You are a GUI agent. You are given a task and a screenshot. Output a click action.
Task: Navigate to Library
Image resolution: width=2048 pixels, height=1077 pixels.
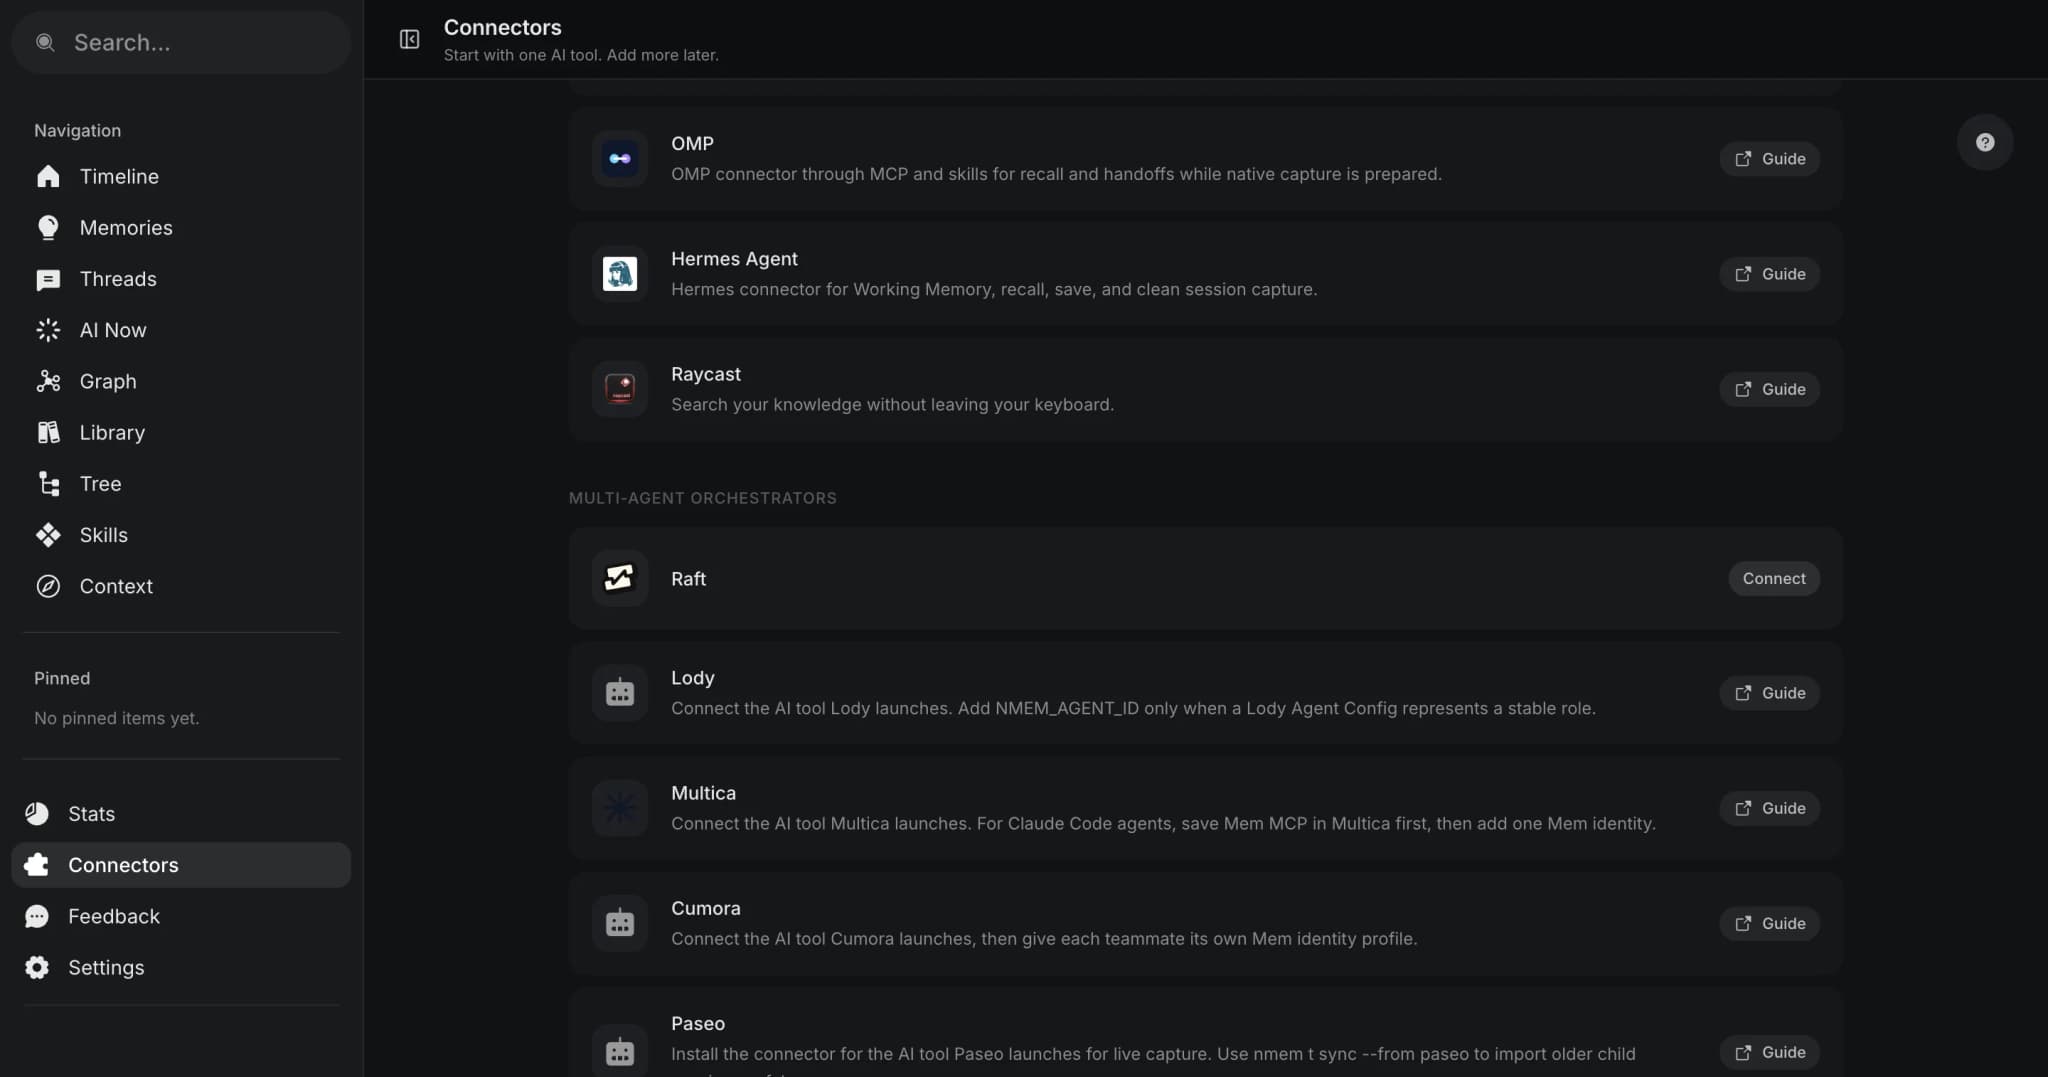[x=181, y=432]
